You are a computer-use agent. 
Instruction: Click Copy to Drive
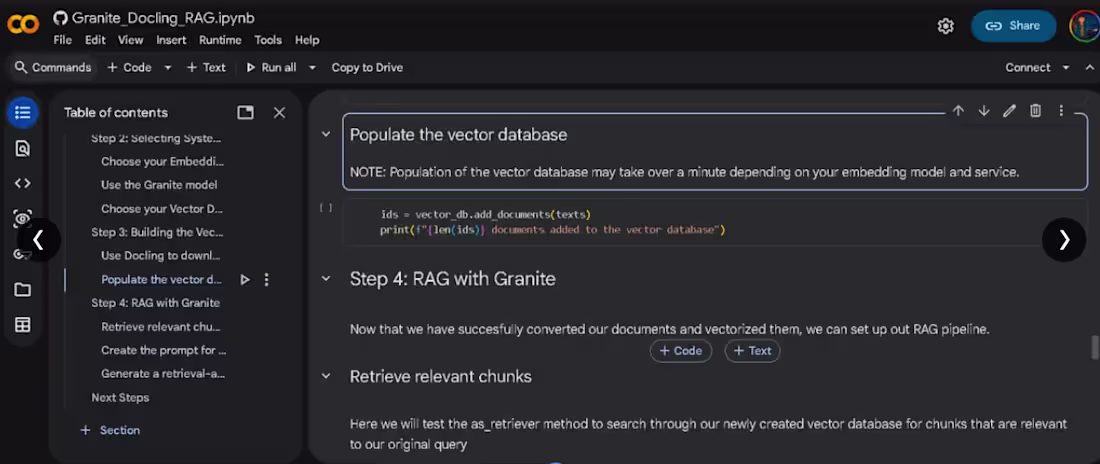click(x=367, y=67)
